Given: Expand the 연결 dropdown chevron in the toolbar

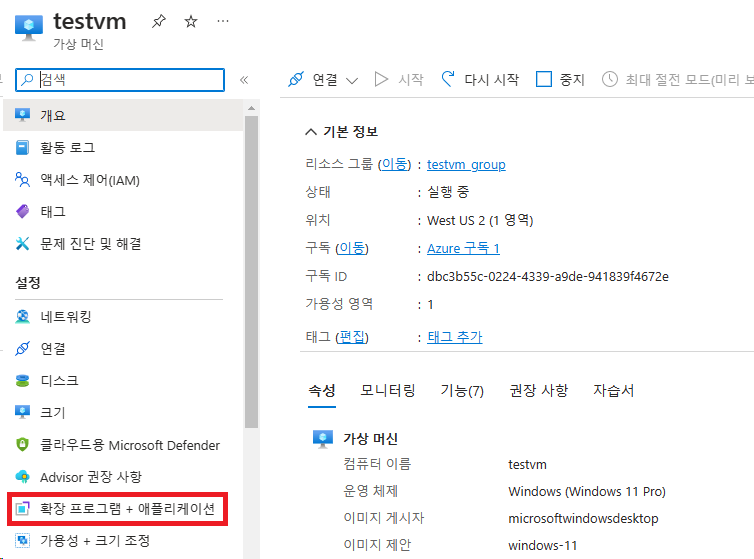Looking at the screenshot, I should click(352, 80).
